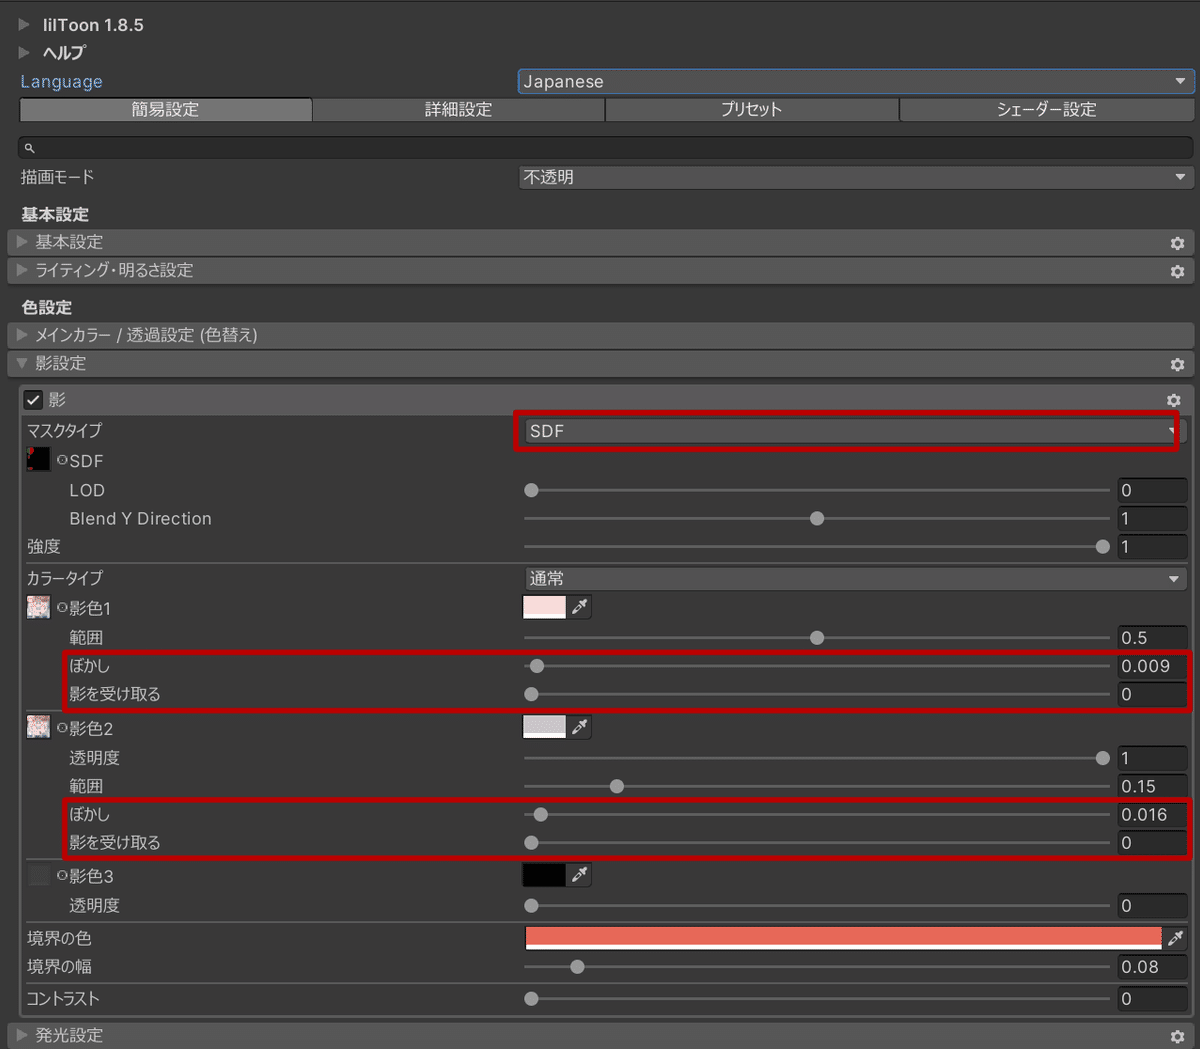Click the 影色1 color swatch
Screen dimensions: 1200x1049
(x=544, y=607)
